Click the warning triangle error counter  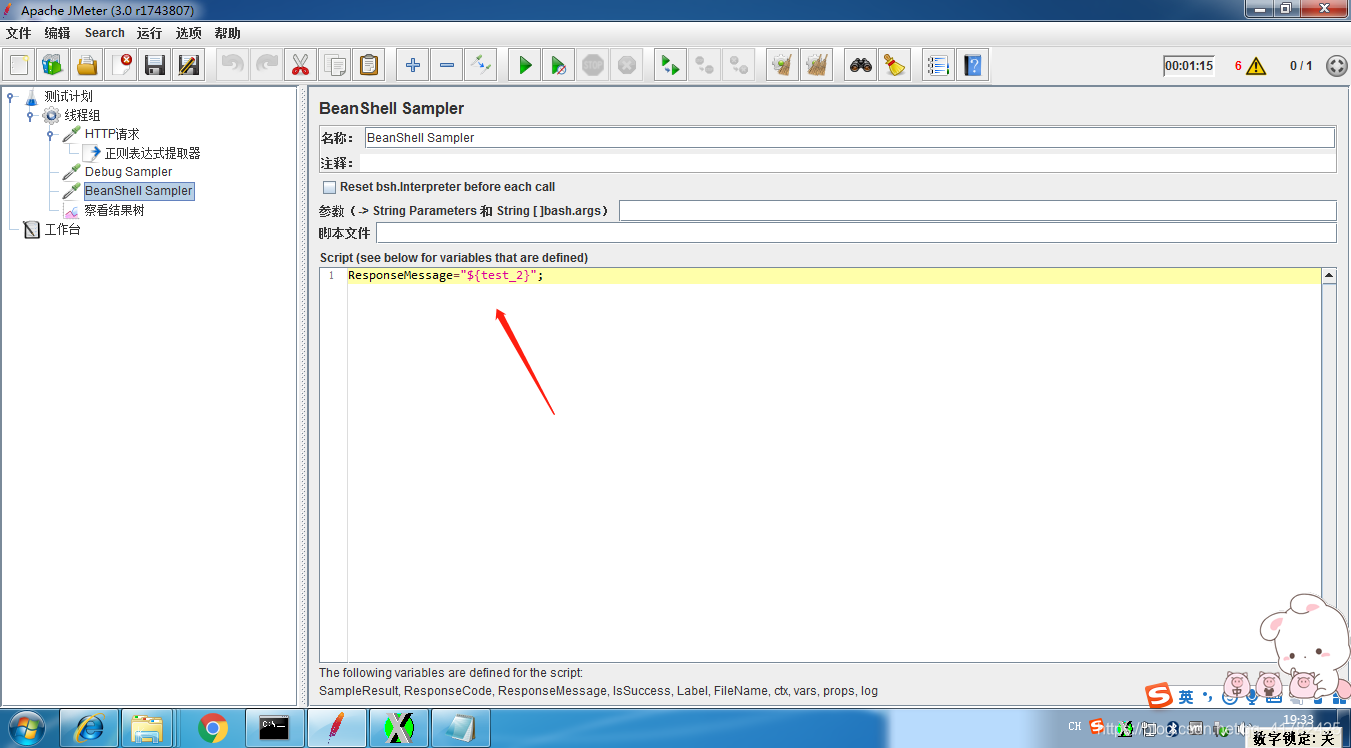click(1256, 66)
